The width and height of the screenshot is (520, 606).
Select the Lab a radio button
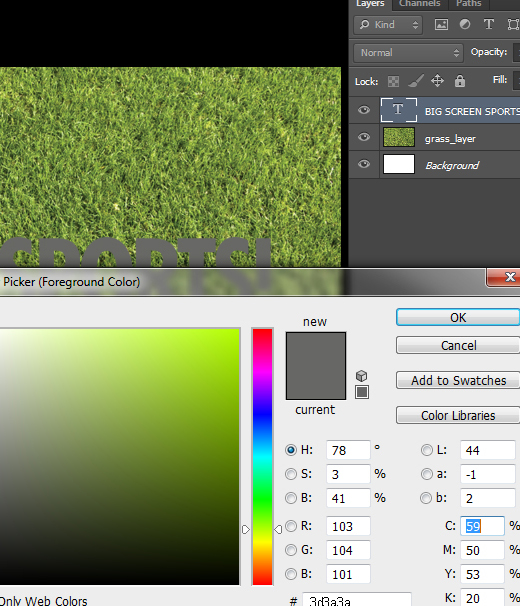(426, 474)
